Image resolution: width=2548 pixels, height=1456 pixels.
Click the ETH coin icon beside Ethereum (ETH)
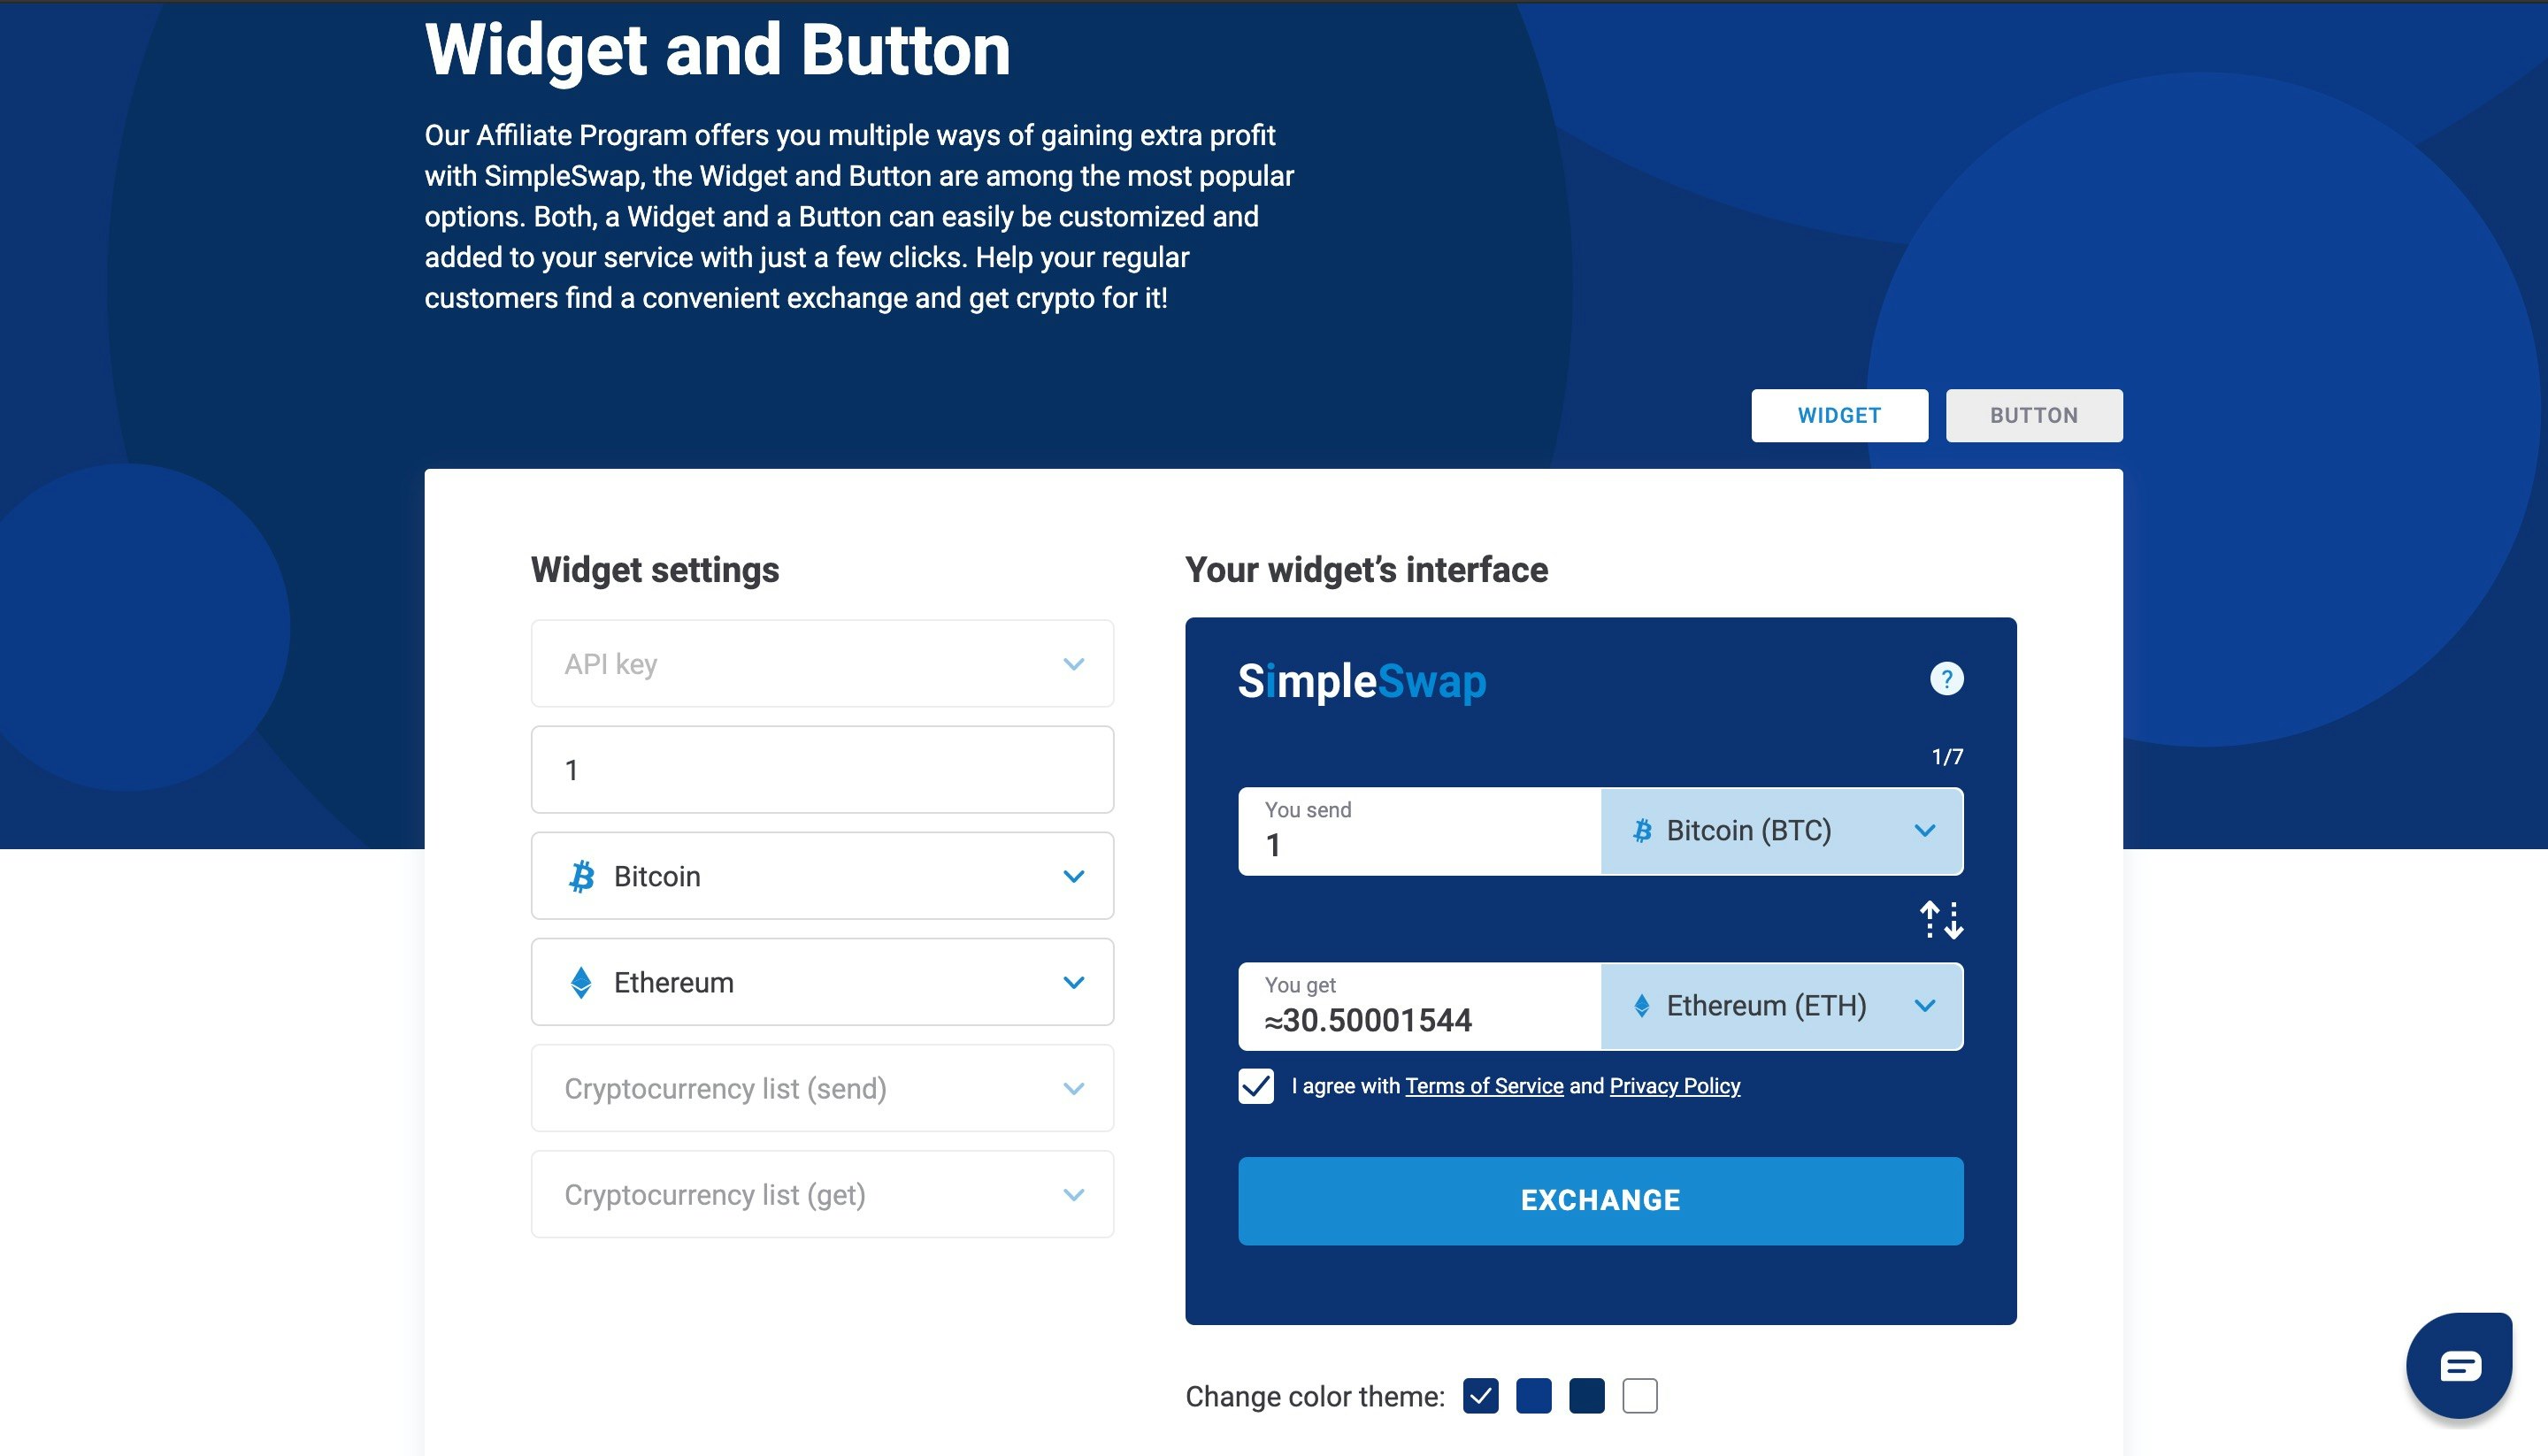coord(1642,1006)
